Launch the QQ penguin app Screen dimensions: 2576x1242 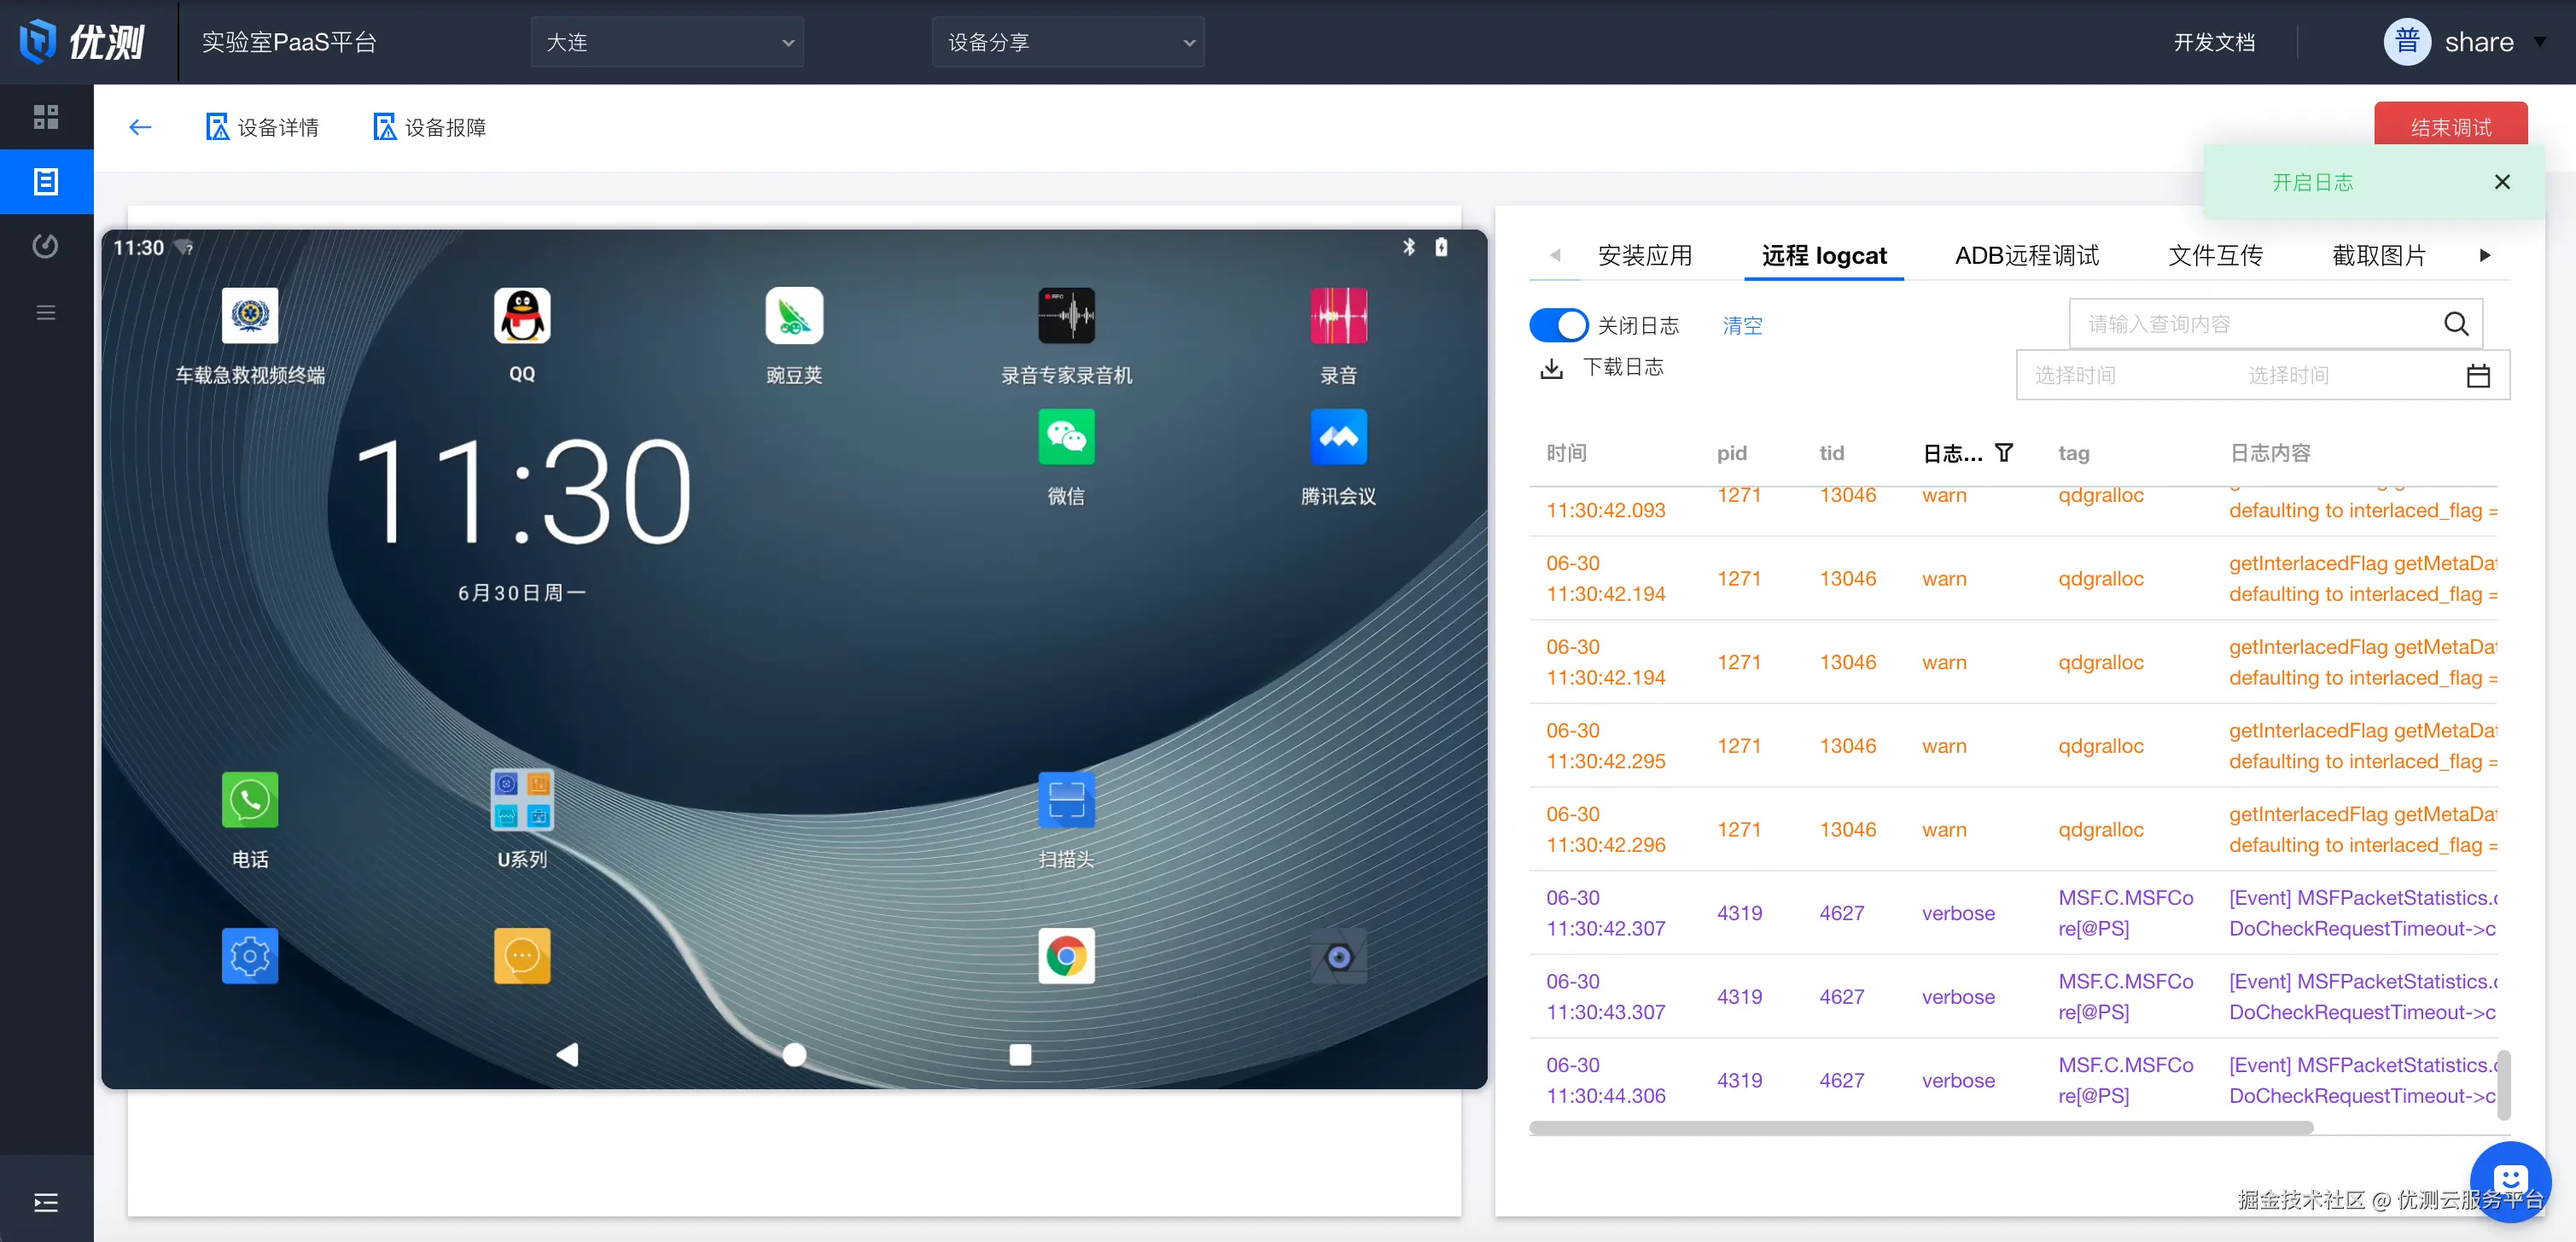522,316
